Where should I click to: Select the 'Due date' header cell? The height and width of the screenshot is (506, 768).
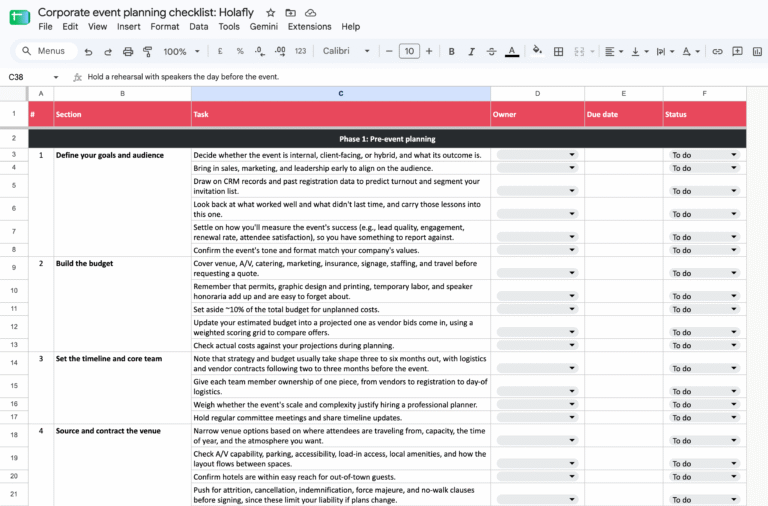(x=624, y=114)
